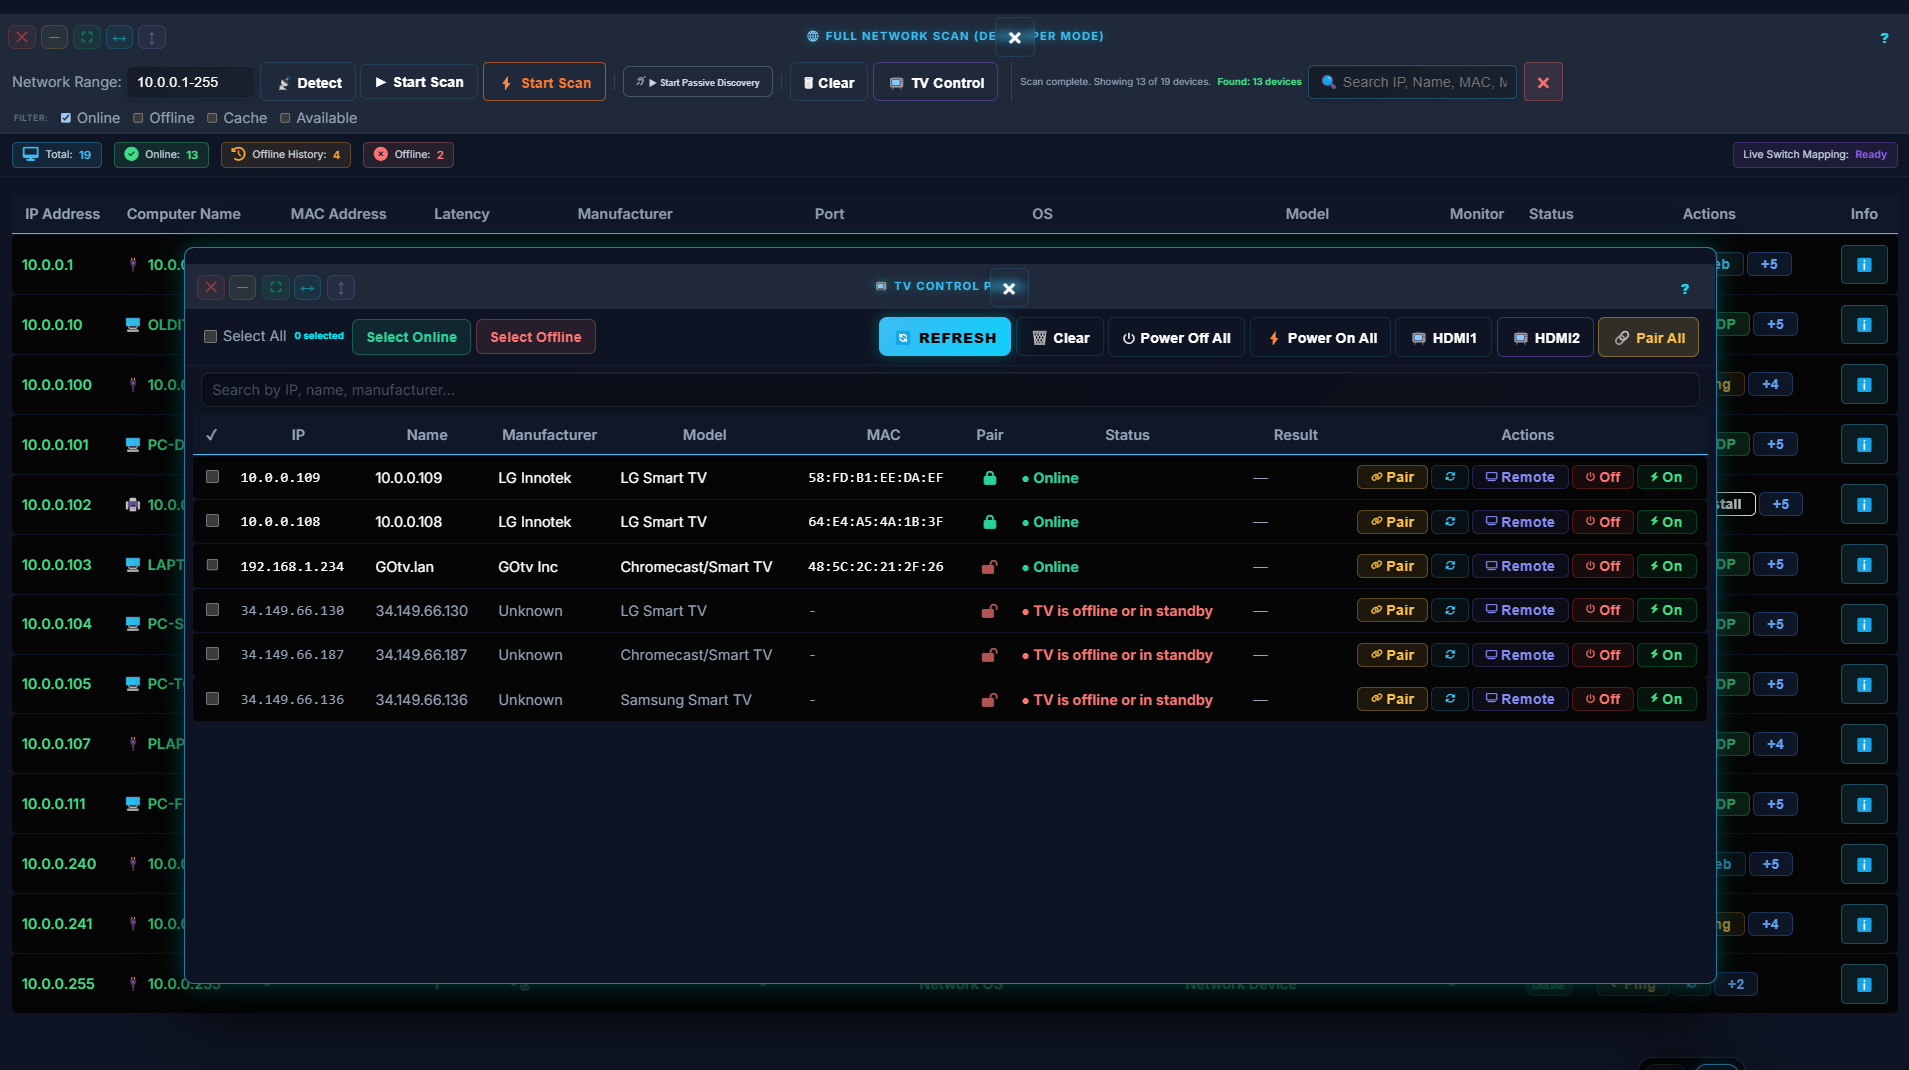The image size is (1909, 1070).
Task: Click horizontal expand icon in main window titlebar
Action: (x=119, y=38)
